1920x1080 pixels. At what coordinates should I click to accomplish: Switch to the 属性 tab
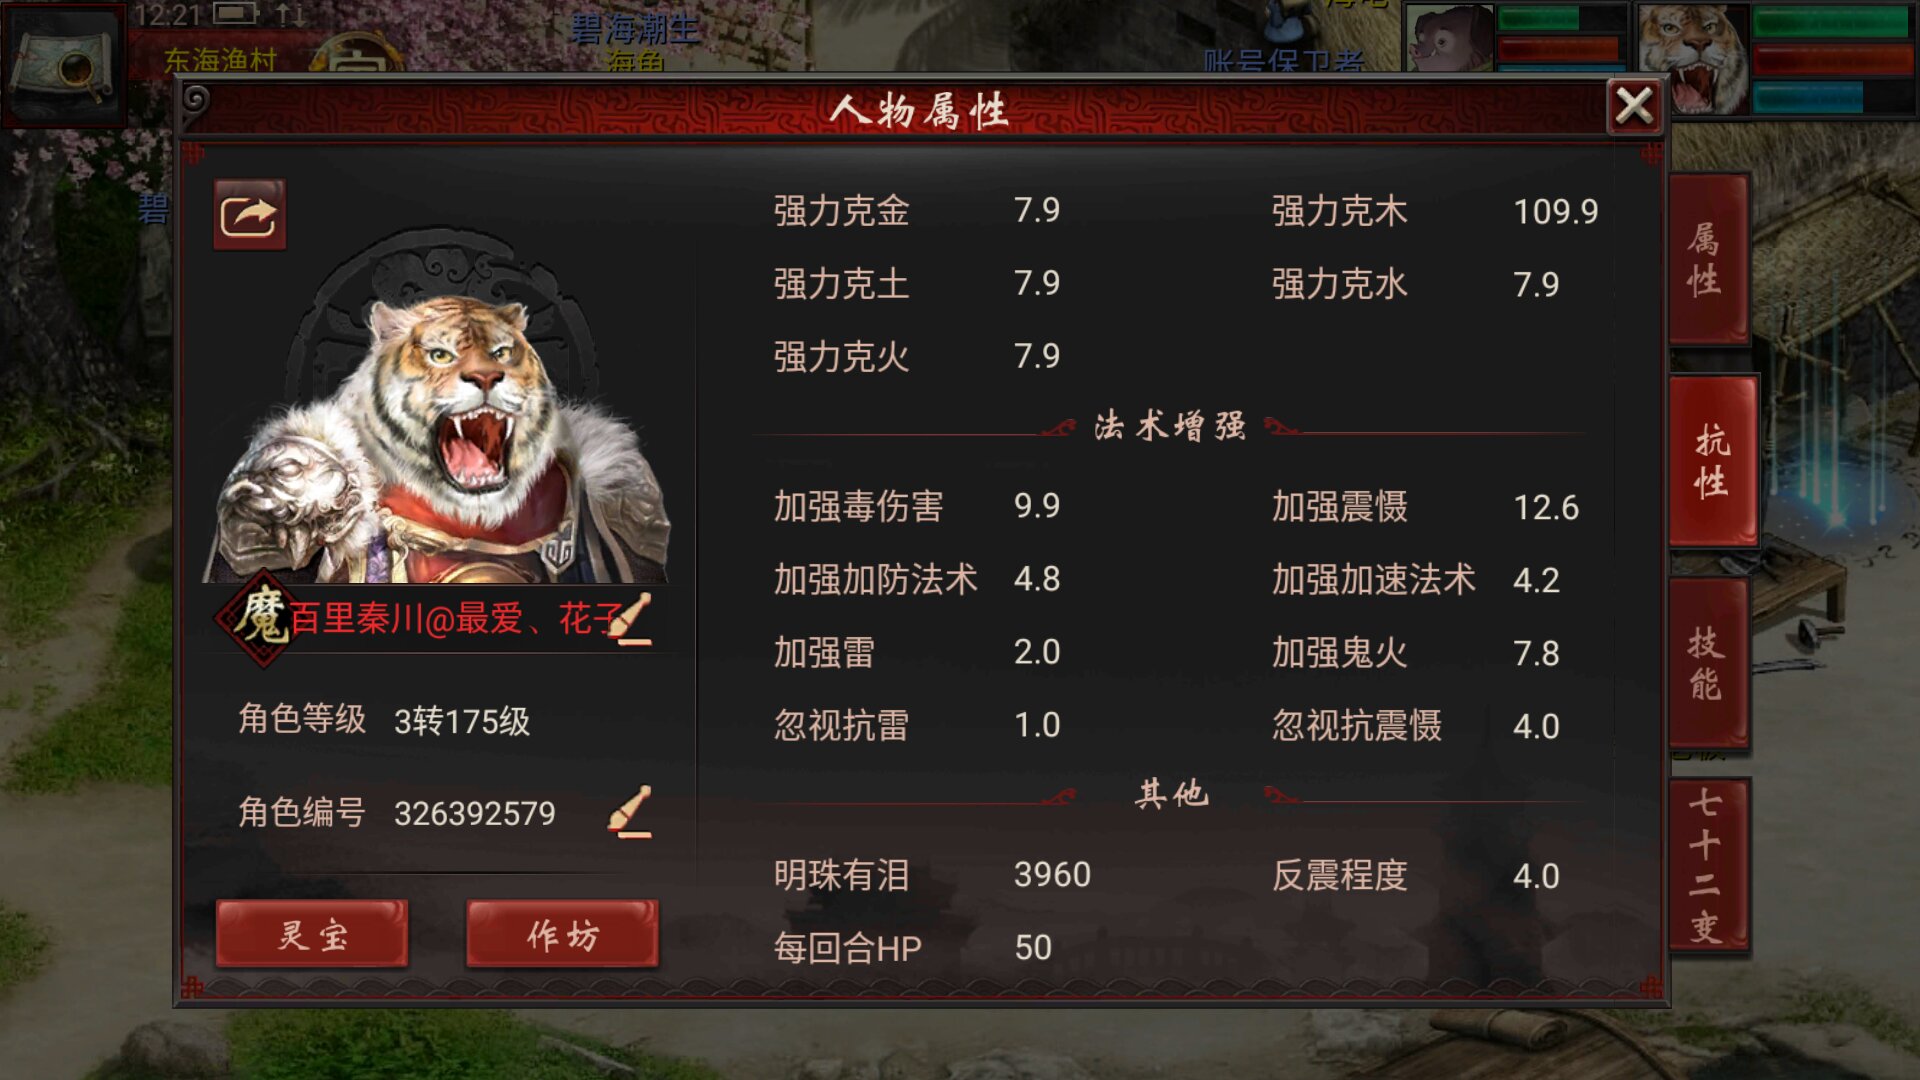1709,258
